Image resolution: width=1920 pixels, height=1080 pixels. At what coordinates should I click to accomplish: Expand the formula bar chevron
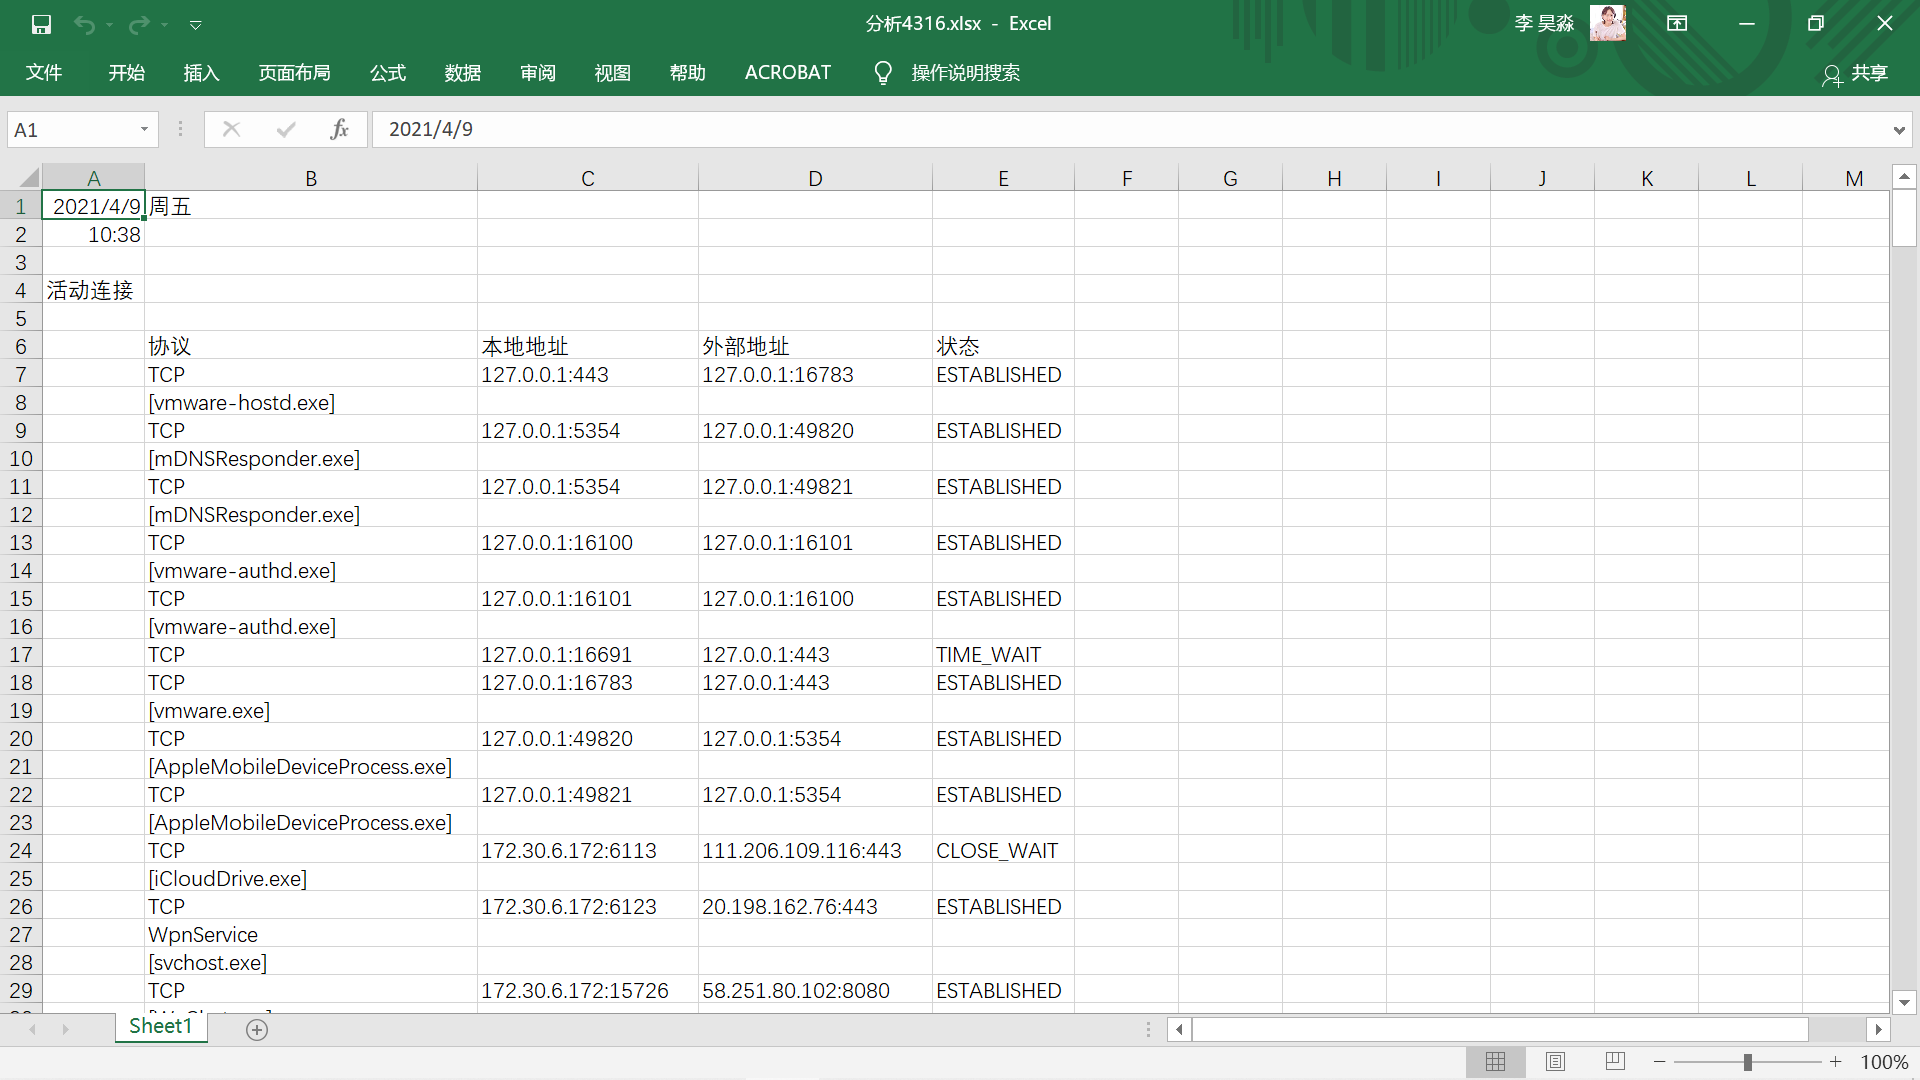pos(1898,130)
